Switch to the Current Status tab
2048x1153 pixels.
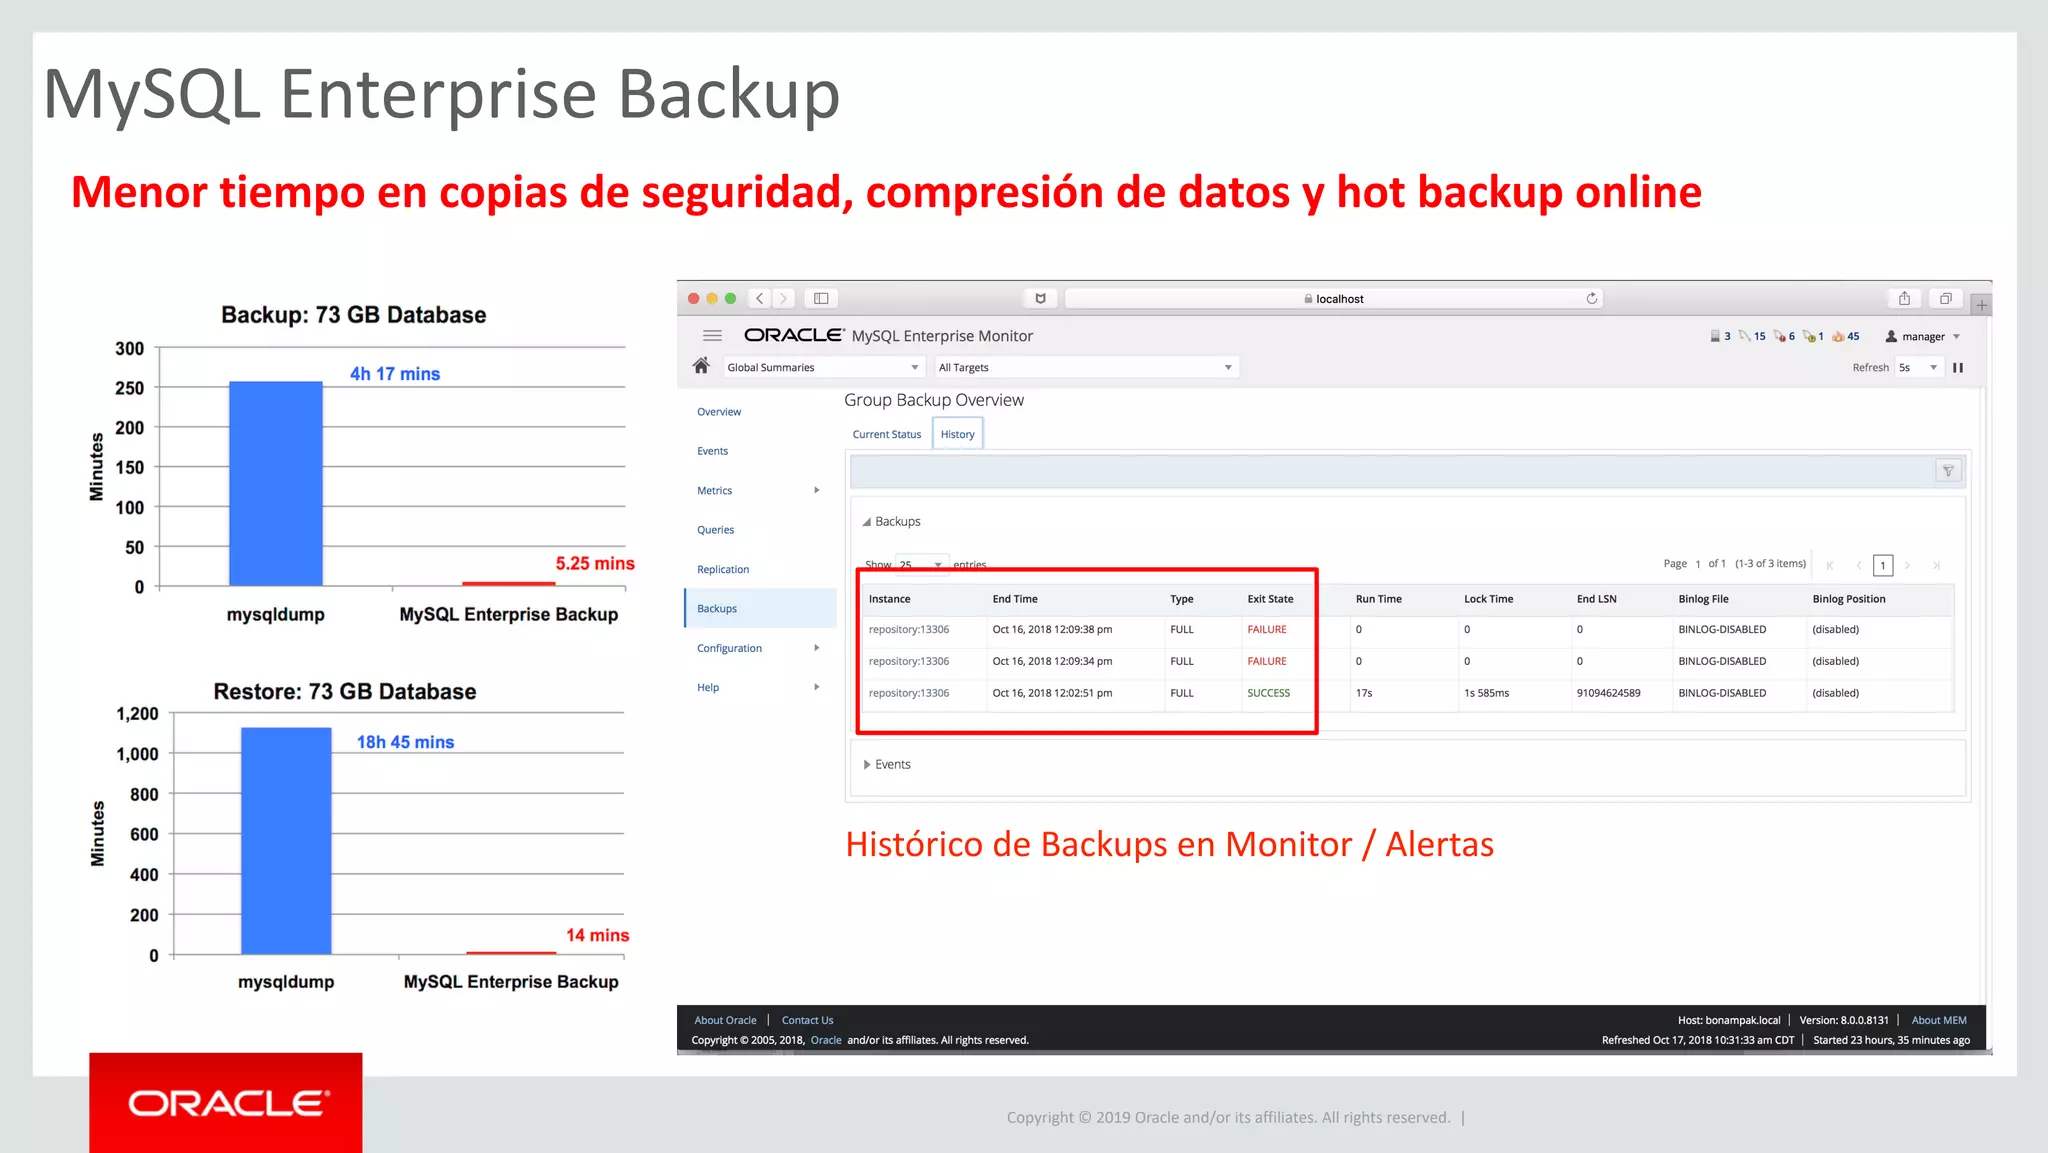click(x=886, y=434)
